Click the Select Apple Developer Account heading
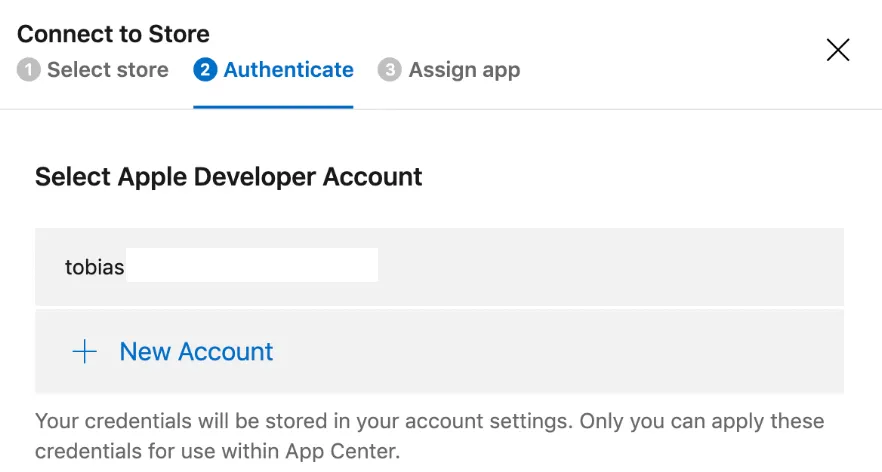The height and width of the screenshot is (472, 882). 229,177
